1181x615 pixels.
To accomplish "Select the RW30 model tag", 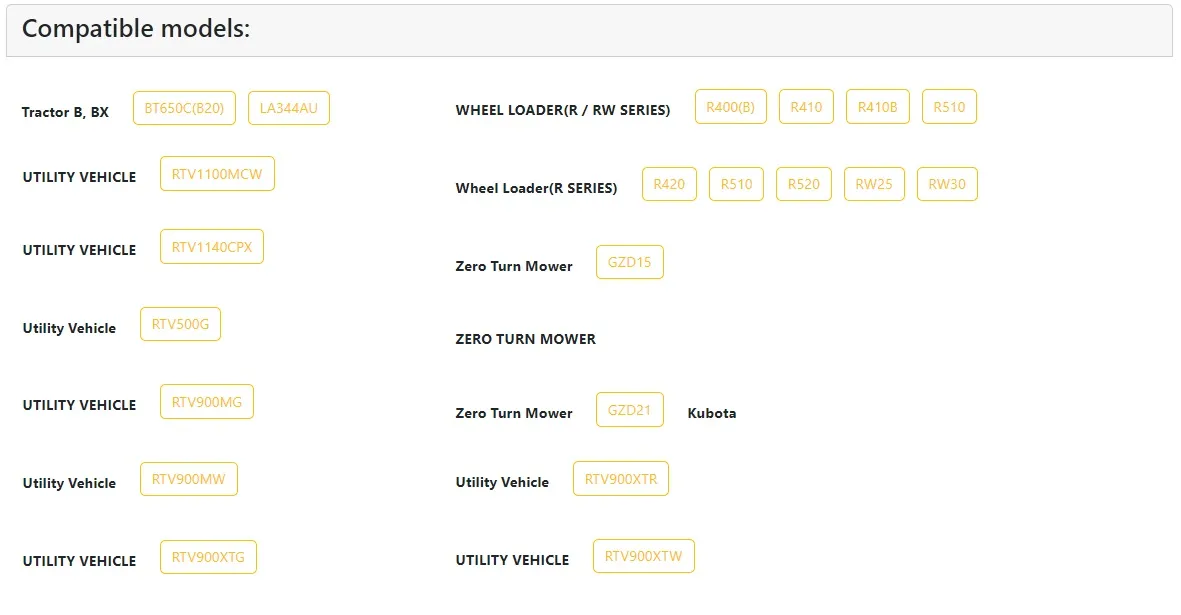I will click(947, 184).
